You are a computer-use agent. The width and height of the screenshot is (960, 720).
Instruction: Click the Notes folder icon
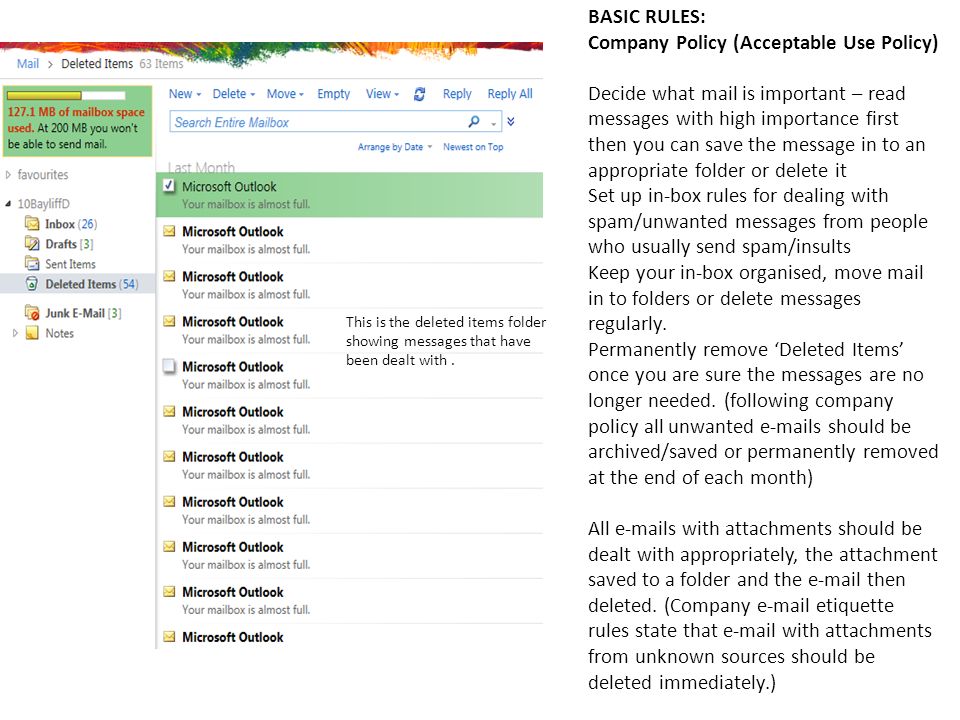(32, 332)
